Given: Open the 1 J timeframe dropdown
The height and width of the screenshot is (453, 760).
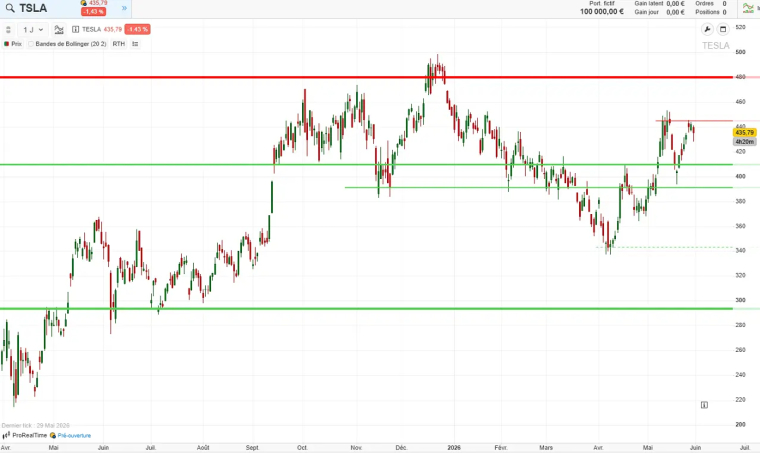Looking at the screenshot, I should 33,30.
